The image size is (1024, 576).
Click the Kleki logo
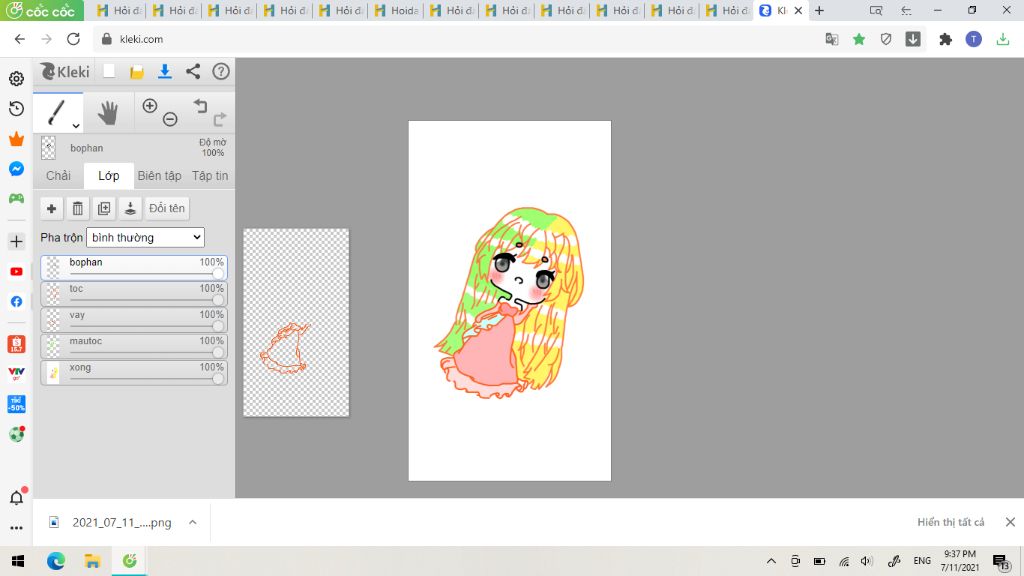[x=65, y=71]
